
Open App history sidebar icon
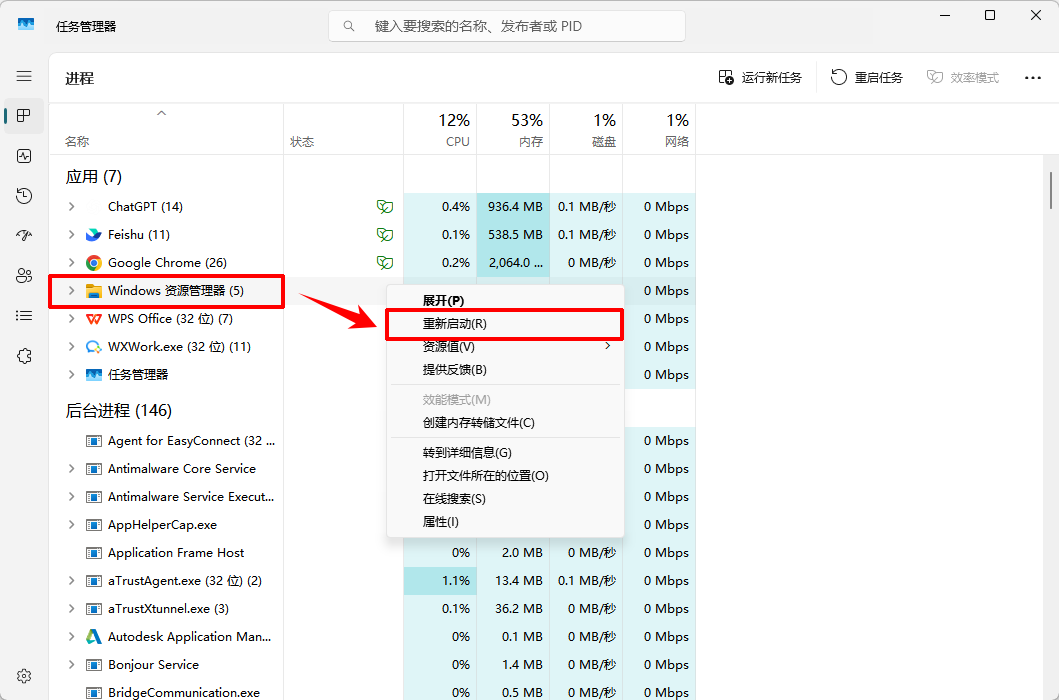click(x=24, y=196)
